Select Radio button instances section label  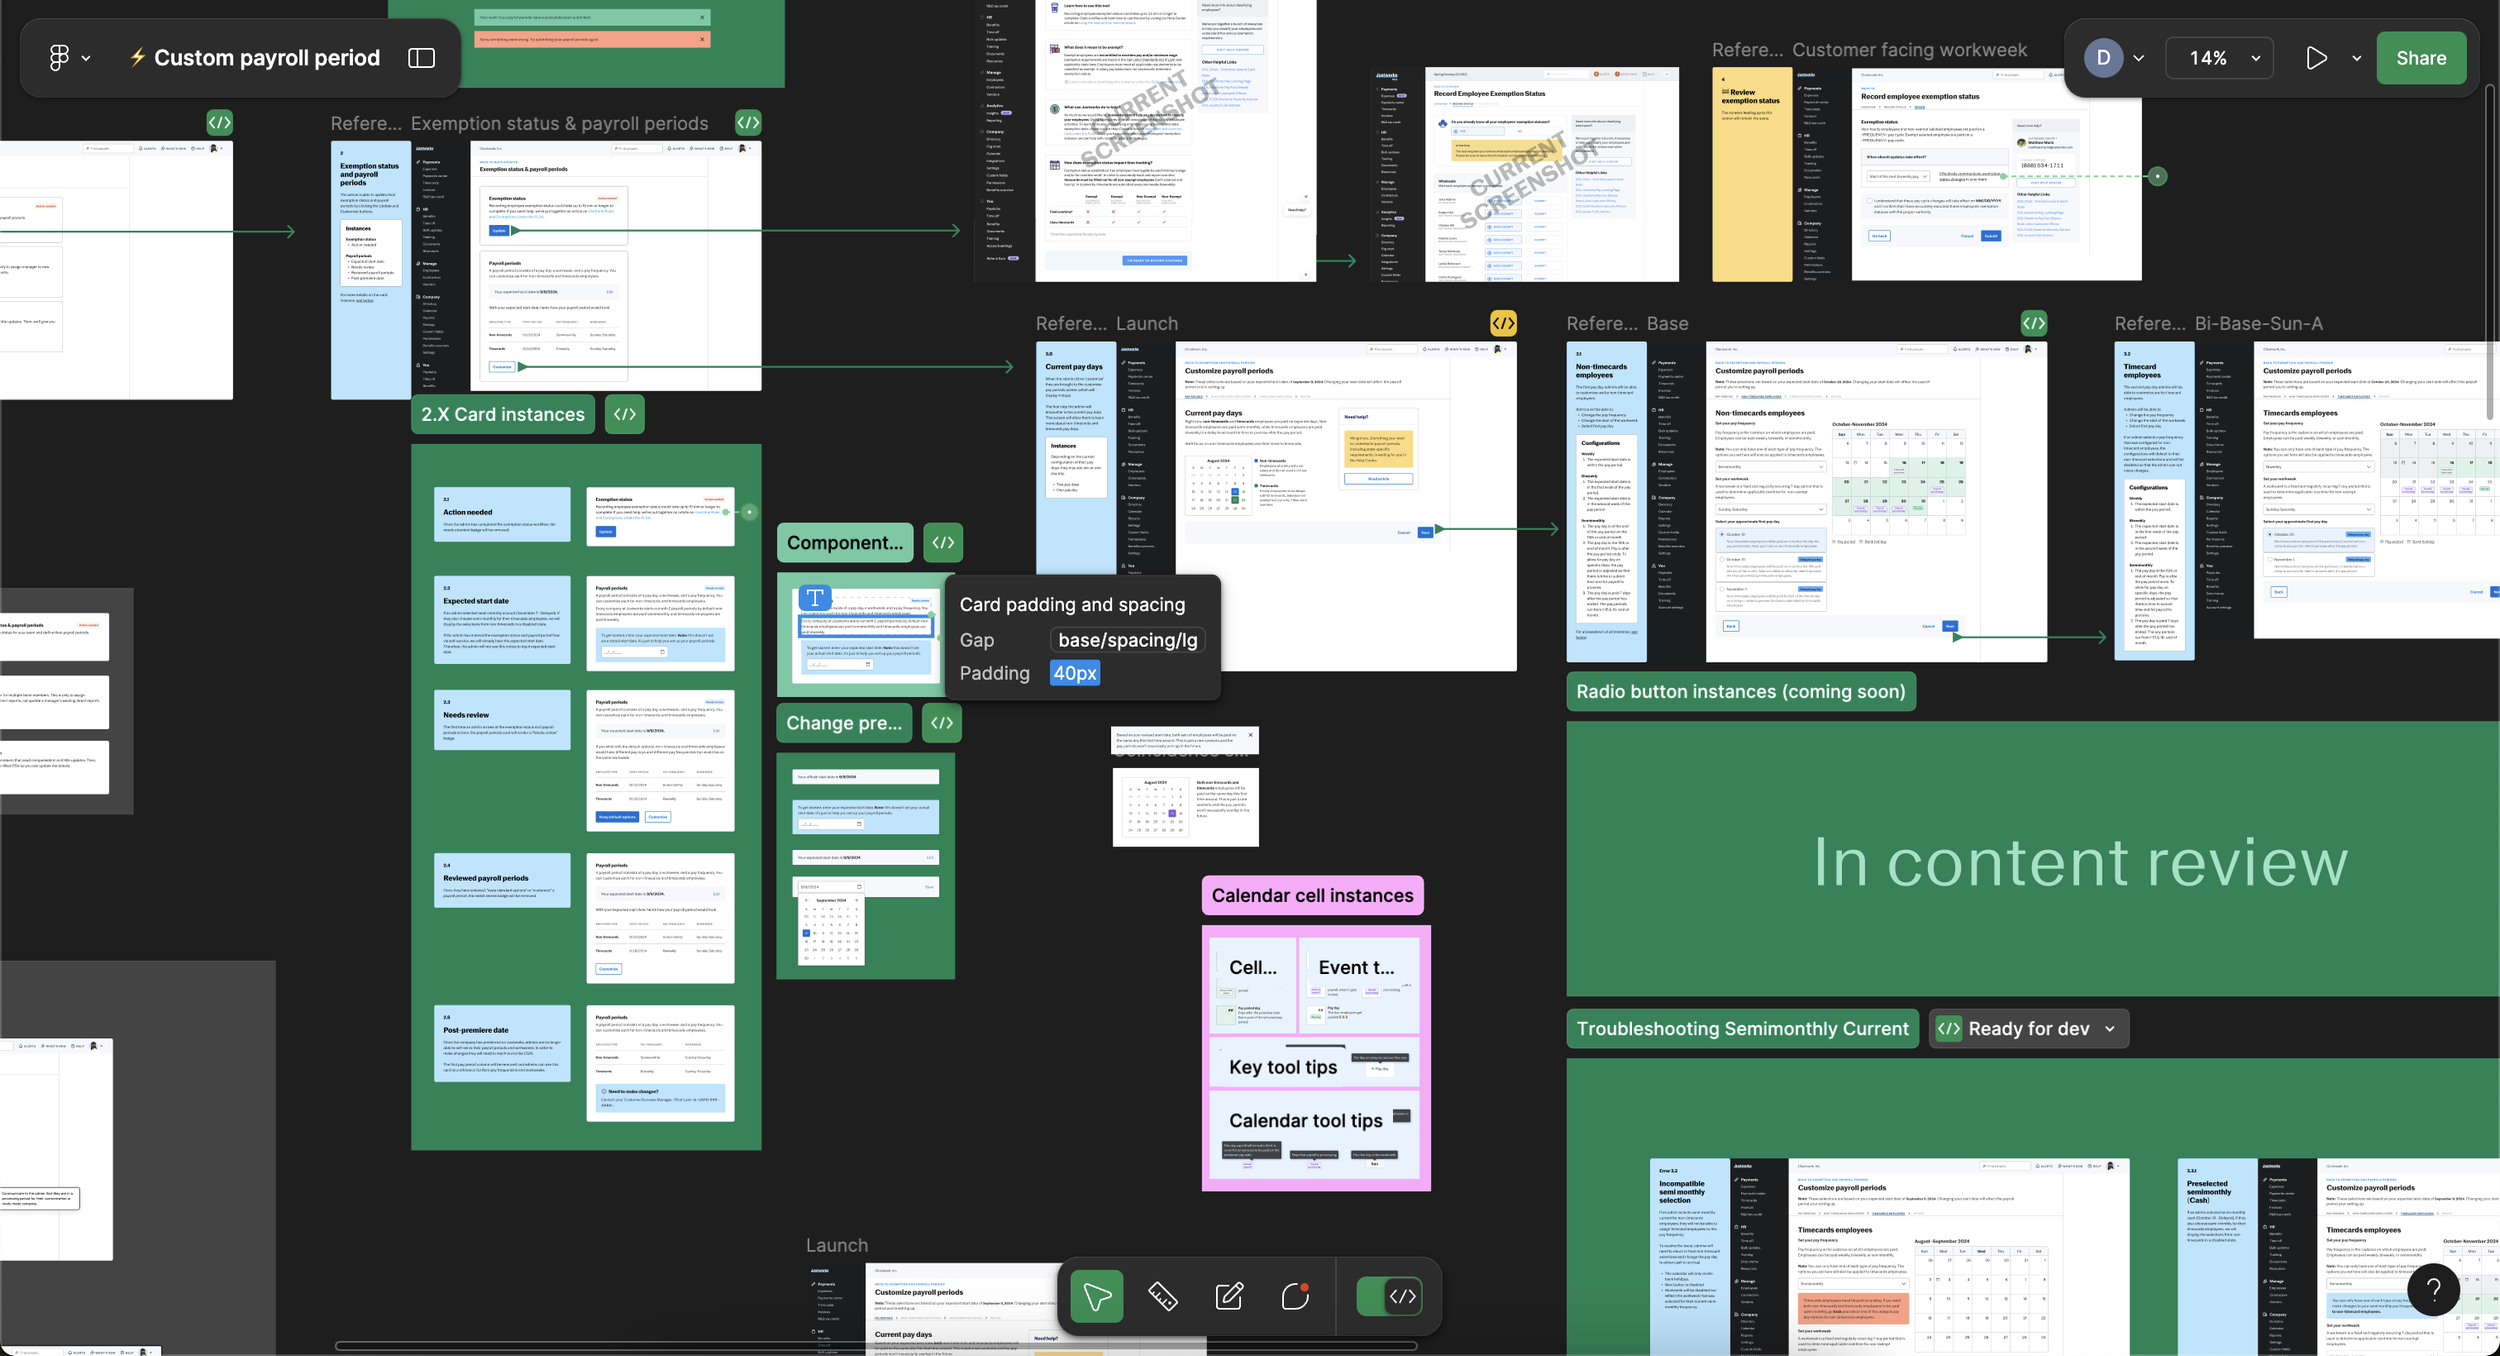pyautogui.click(x=1740, y=692)
